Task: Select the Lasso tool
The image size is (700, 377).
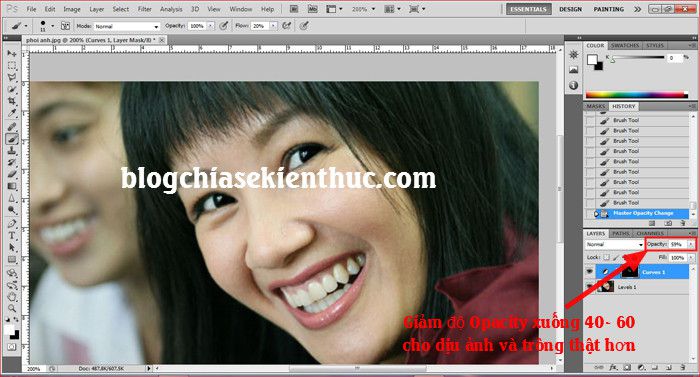Action: coord(12,78)
